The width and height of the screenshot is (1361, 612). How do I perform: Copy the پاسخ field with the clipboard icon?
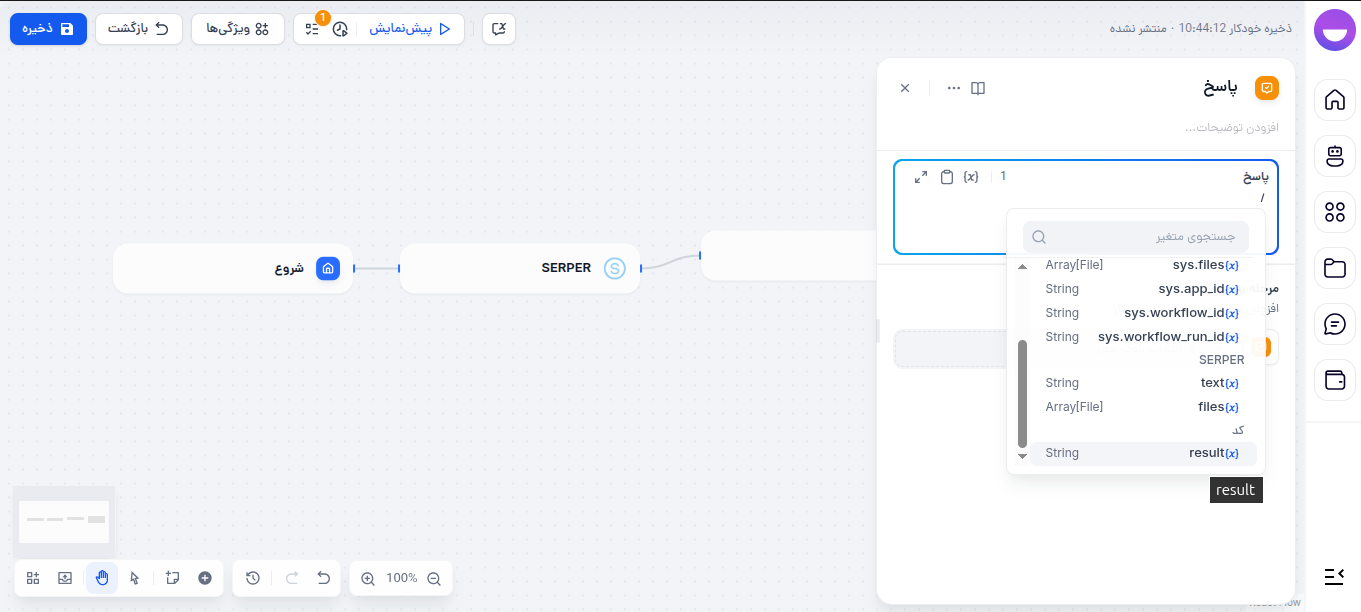coord(946,176)
